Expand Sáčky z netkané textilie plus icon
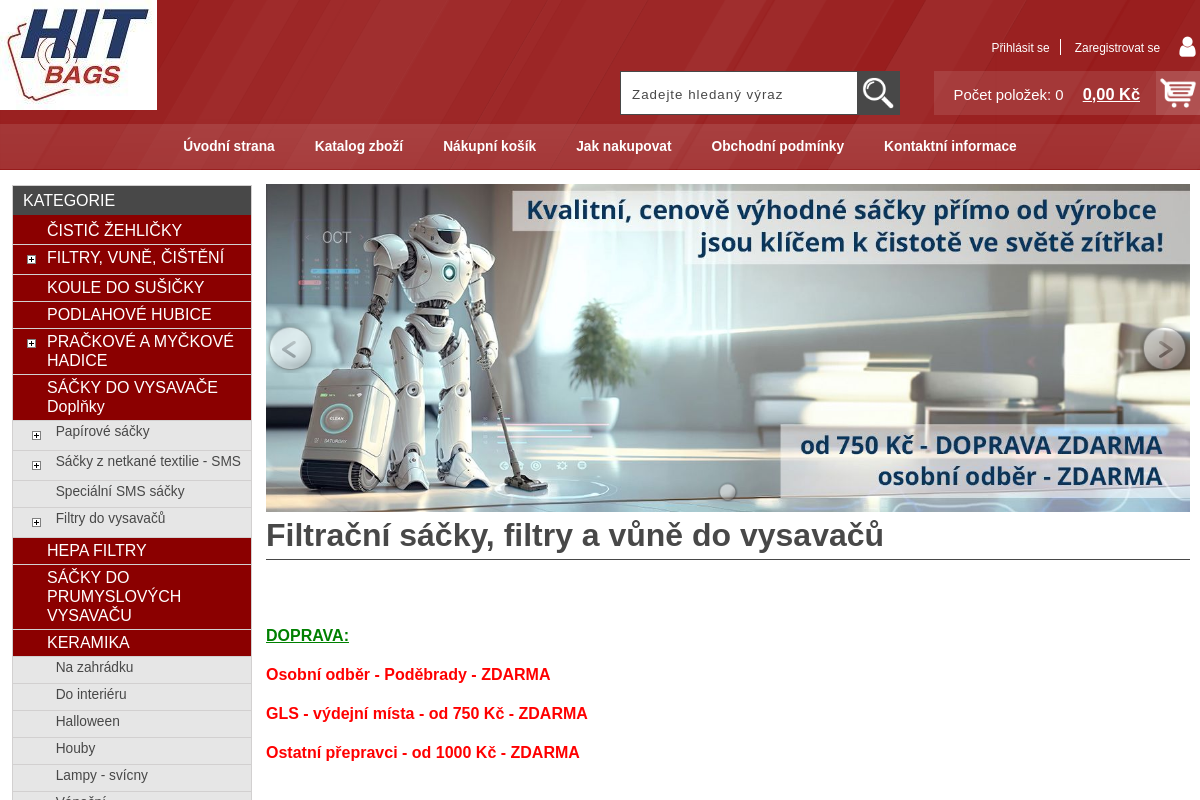The height and width of the screenshot is (800, 1200). (36, 465)
